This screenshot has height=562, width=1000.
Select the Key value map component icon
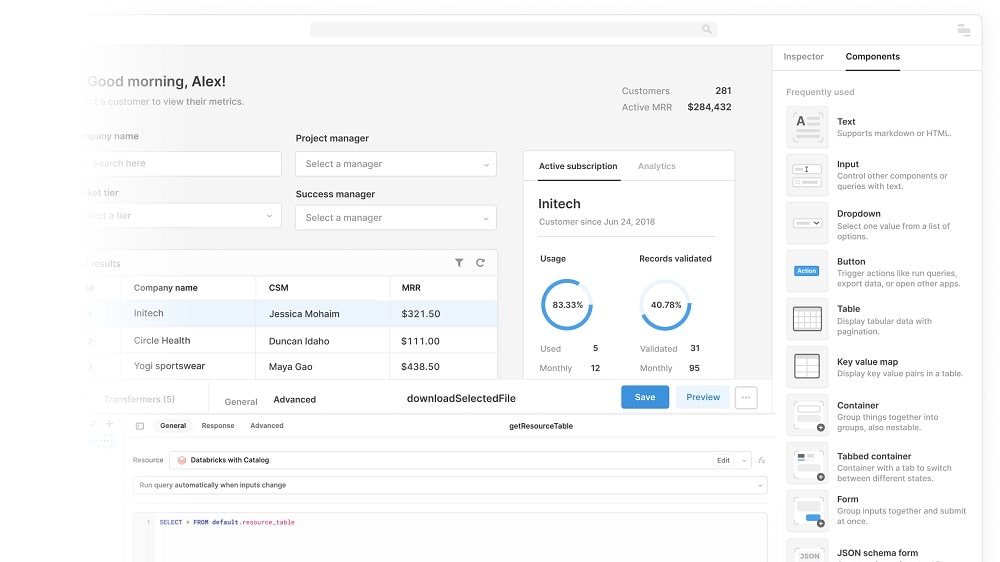pos(807,367)
